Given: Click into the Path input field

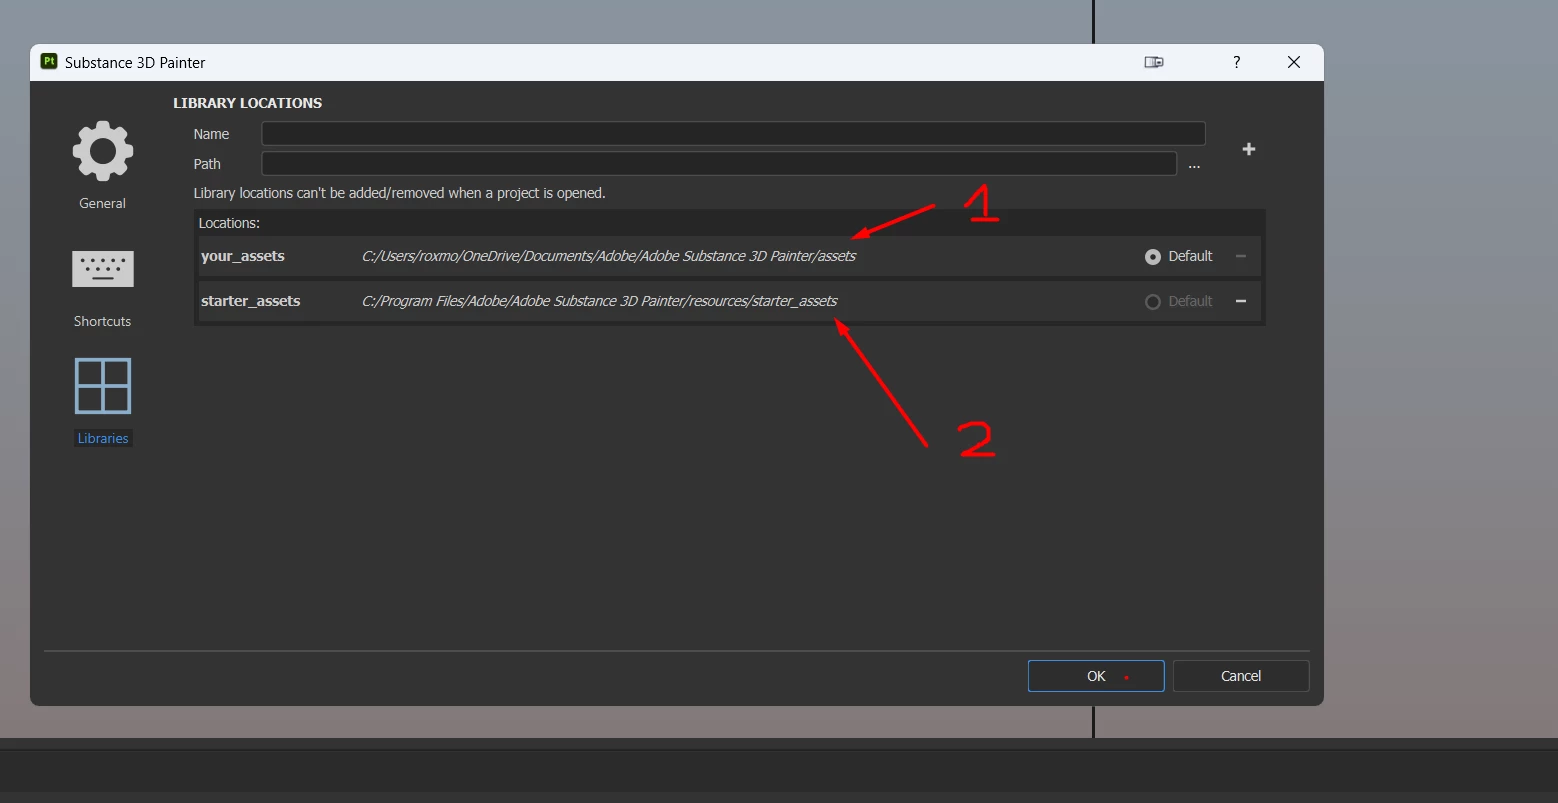Looking at the screenshot, I should pos(719,164).
